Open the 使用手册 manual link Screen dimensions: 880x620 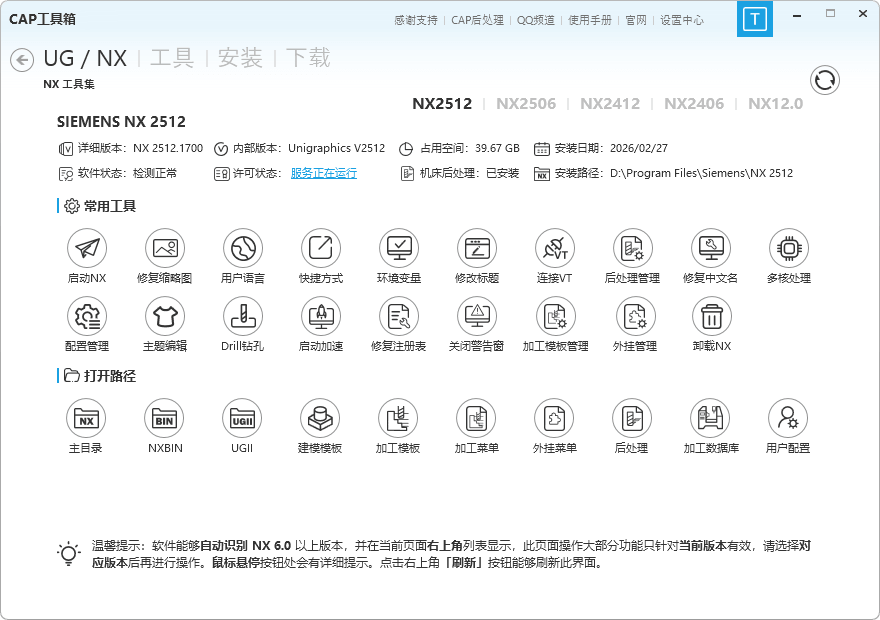[x=590, y=20]
